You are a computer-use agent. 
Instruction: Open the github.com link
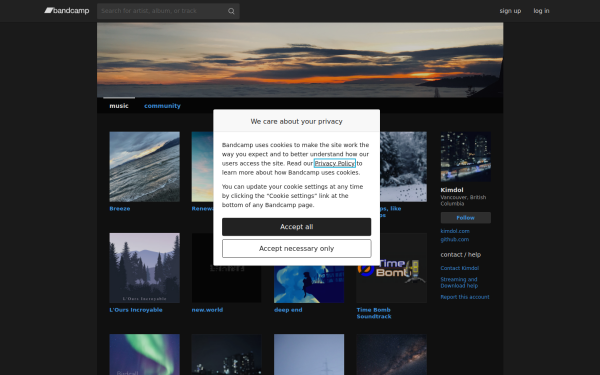pyautogui.click(x=455, y=240)
